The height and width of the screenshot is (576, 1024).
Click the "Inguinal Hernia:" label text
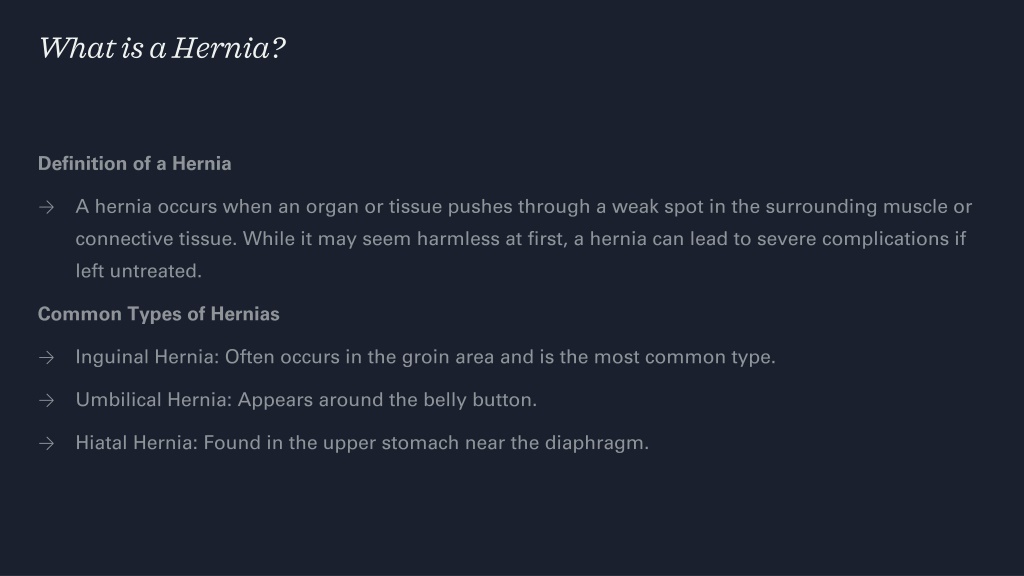click(148, 357)
